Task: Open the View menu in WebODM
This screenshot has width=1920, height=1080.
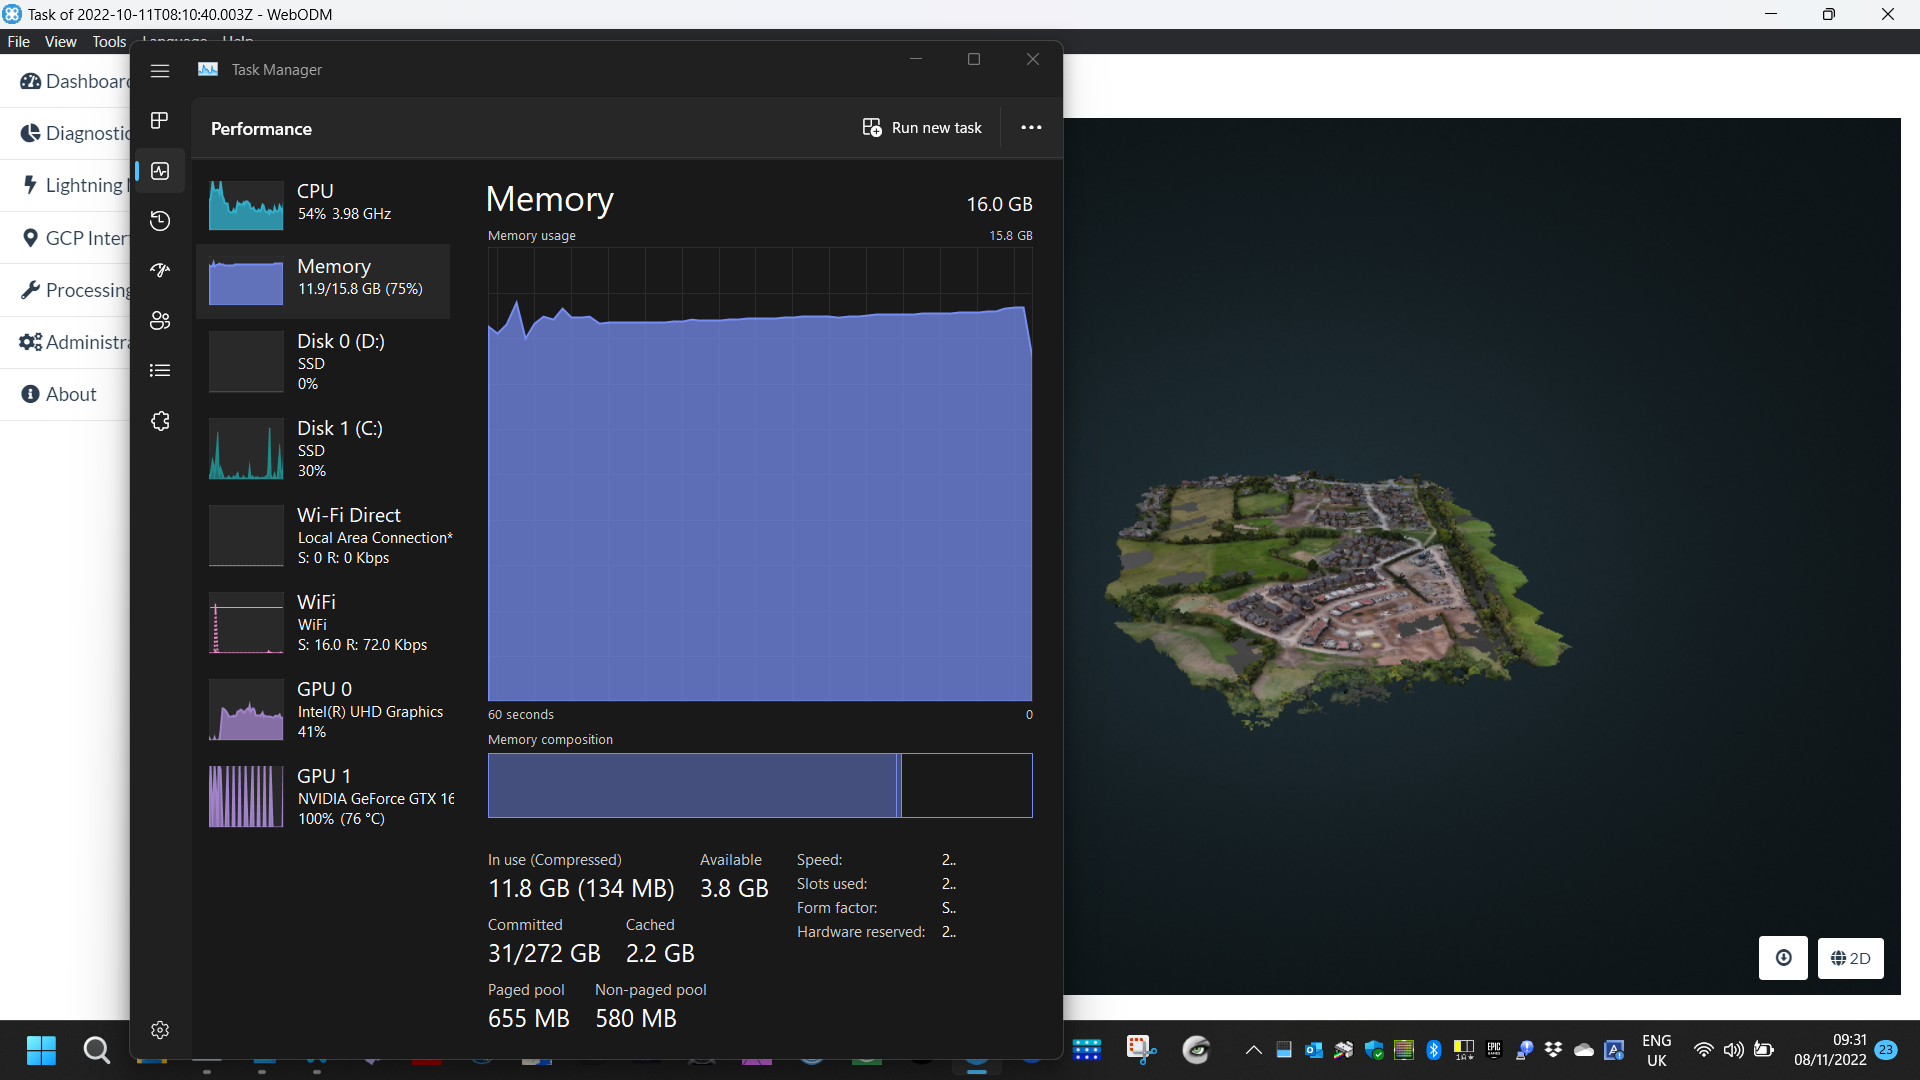Action: point(60,41)
